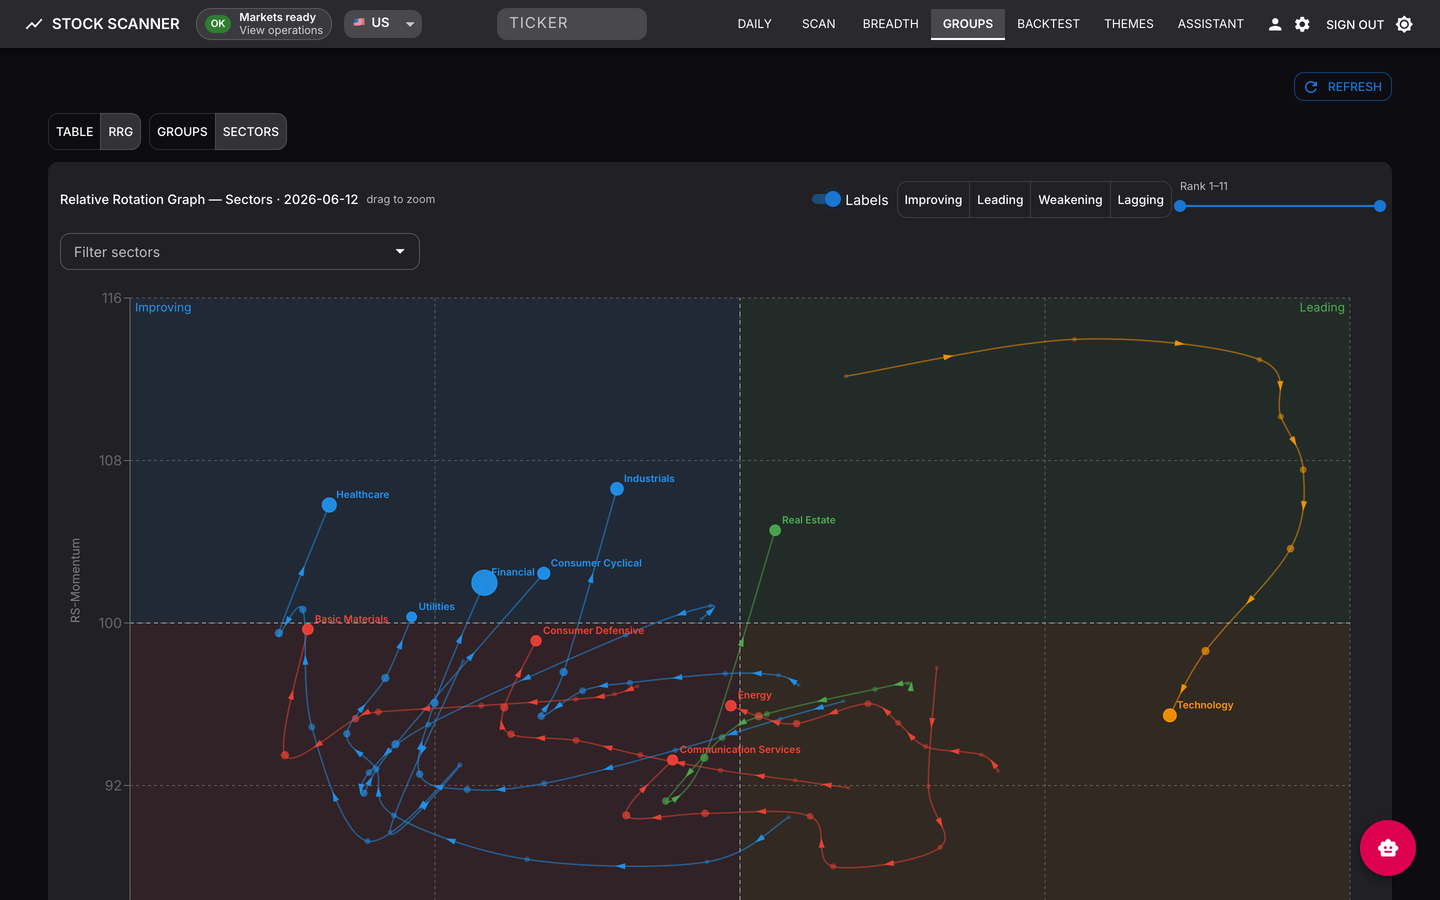Toggle the Improving quadrant filter

(x=933, y=200)
